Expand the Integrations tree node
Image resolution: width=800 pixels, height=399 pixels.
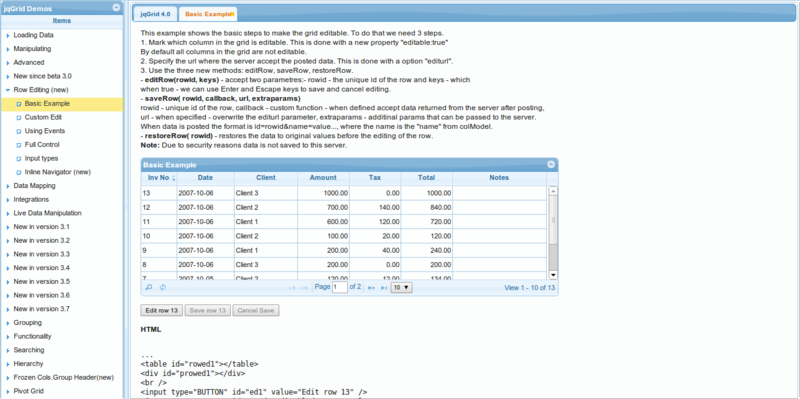click(8, 200)
